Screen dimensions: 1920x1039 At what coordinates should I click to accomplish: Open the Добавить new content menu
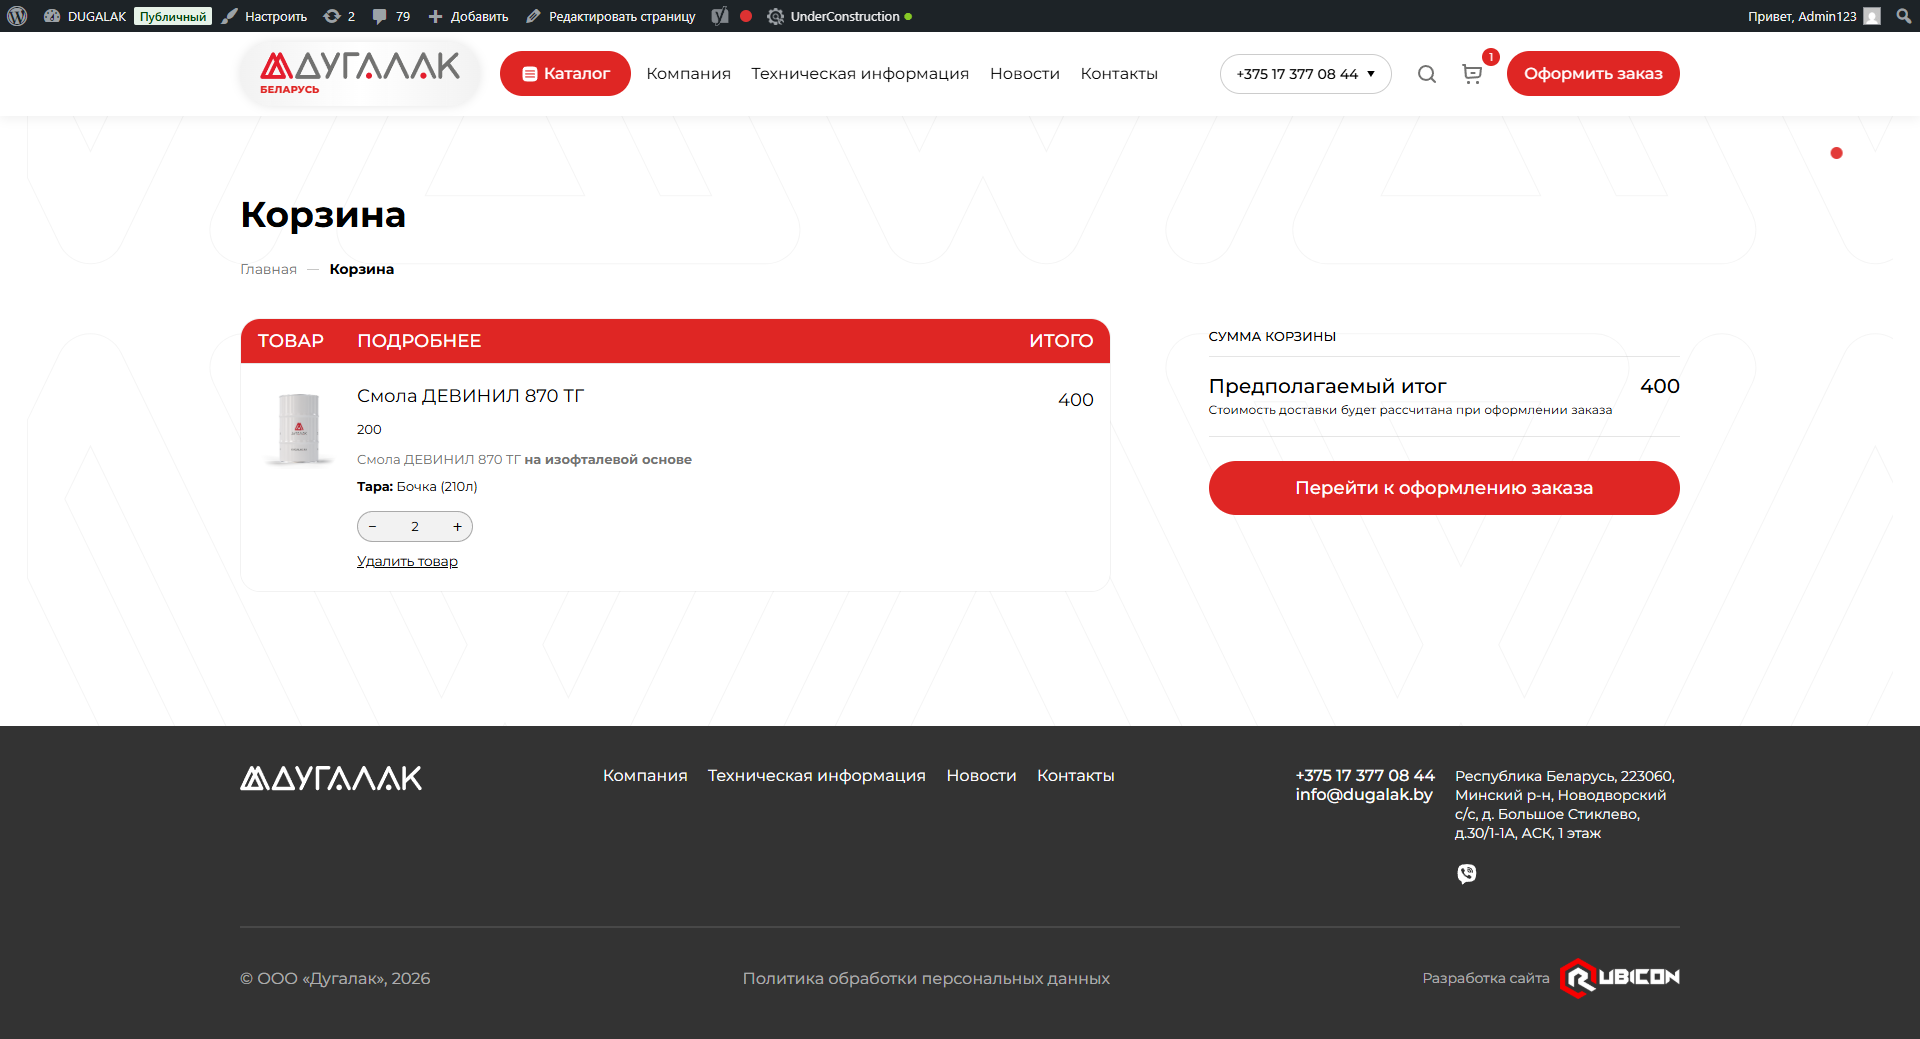pyautogui.click(x=468, y=16)
